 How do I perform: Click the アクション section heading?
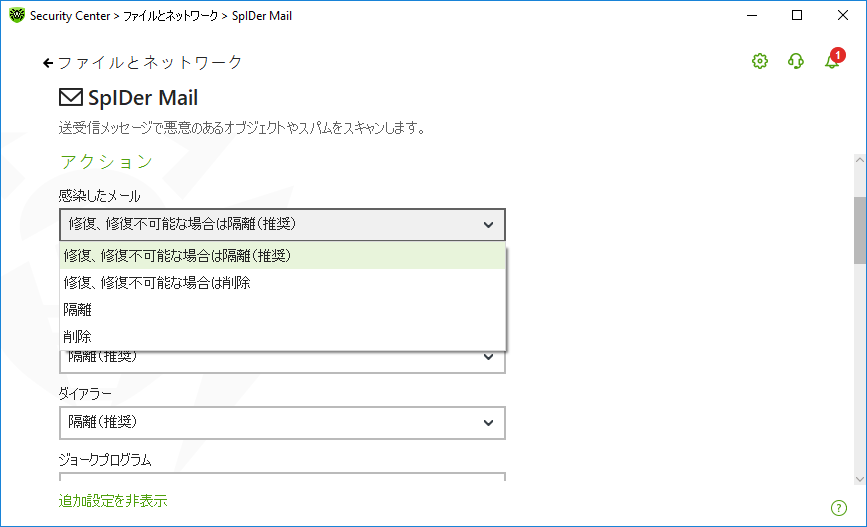point(106,161)
